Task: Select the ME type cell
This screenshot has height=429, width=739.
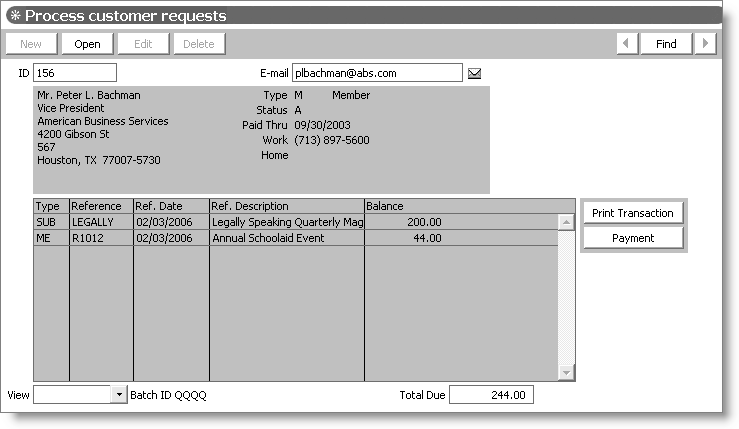Action: click(51, 238)
